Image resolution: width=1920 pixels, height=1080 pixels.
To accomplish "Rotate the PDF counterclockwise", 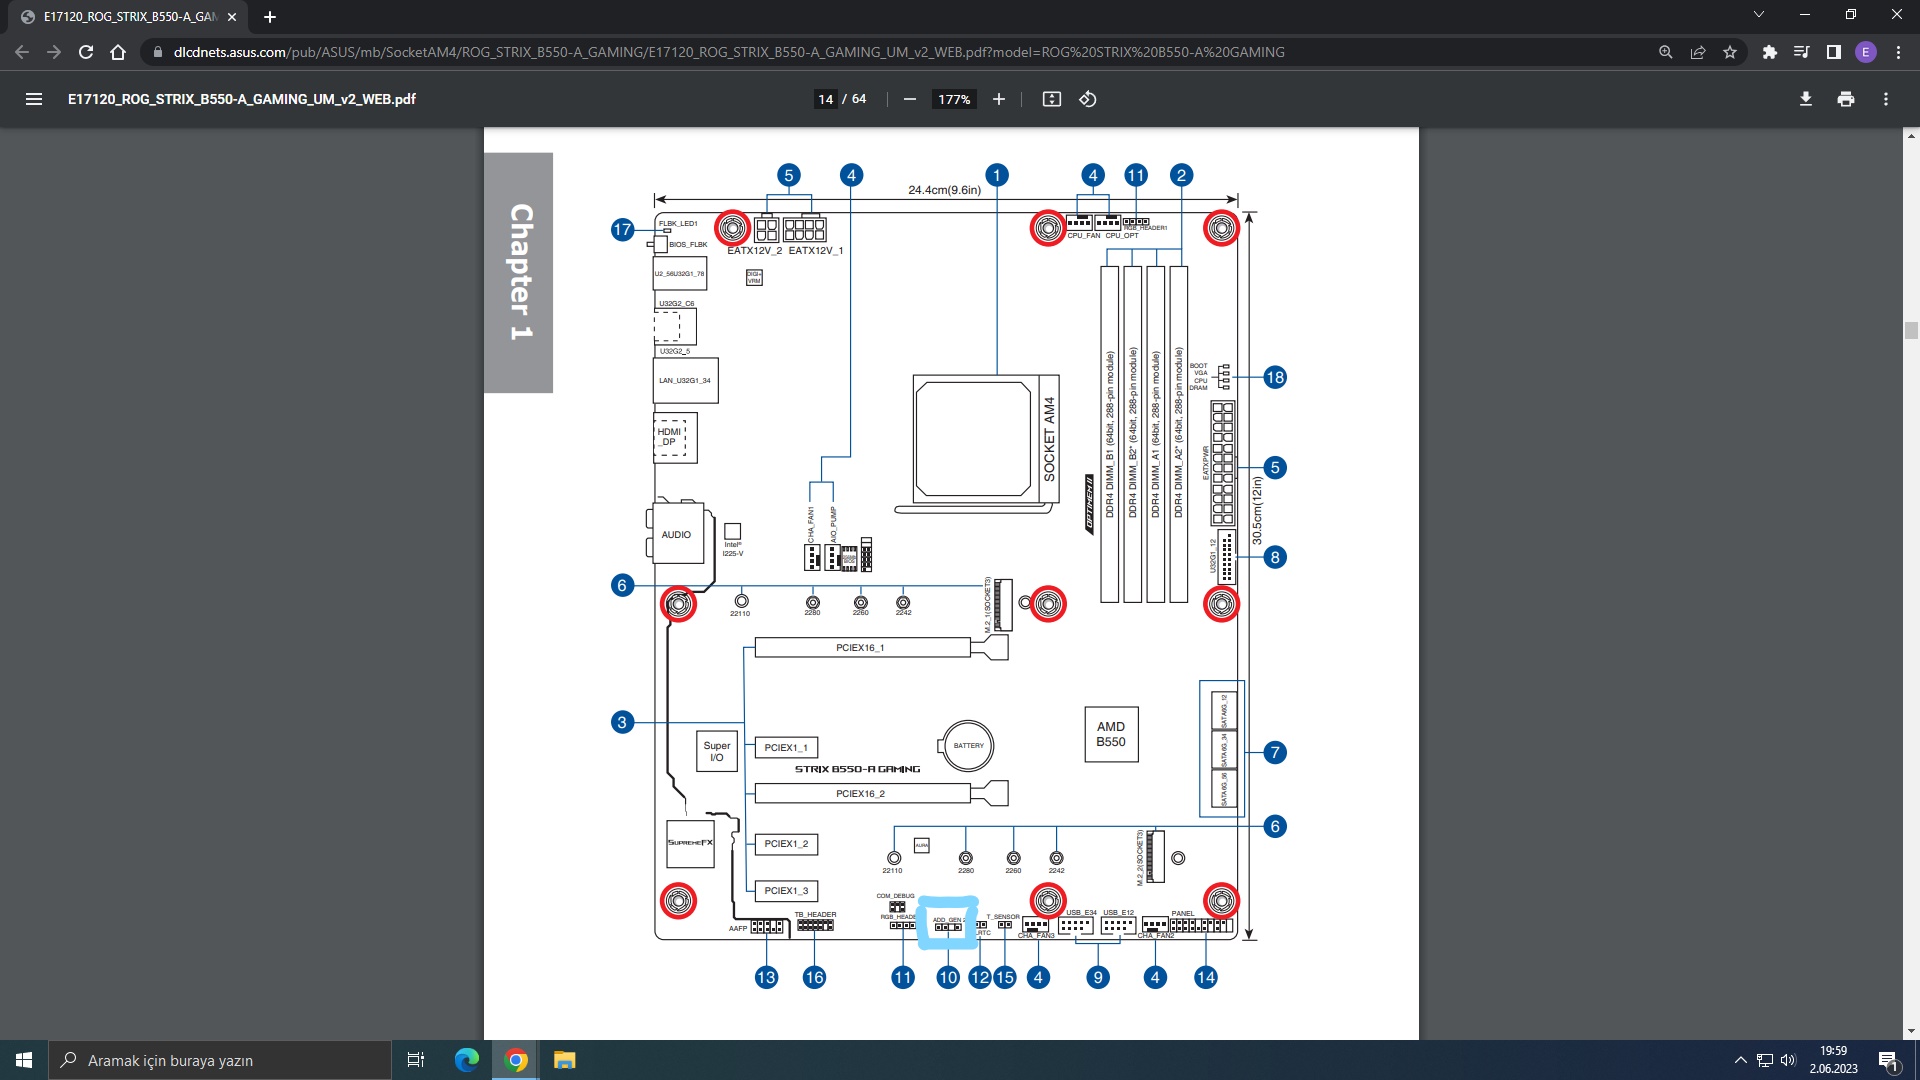I will (x=1088, y=99).
